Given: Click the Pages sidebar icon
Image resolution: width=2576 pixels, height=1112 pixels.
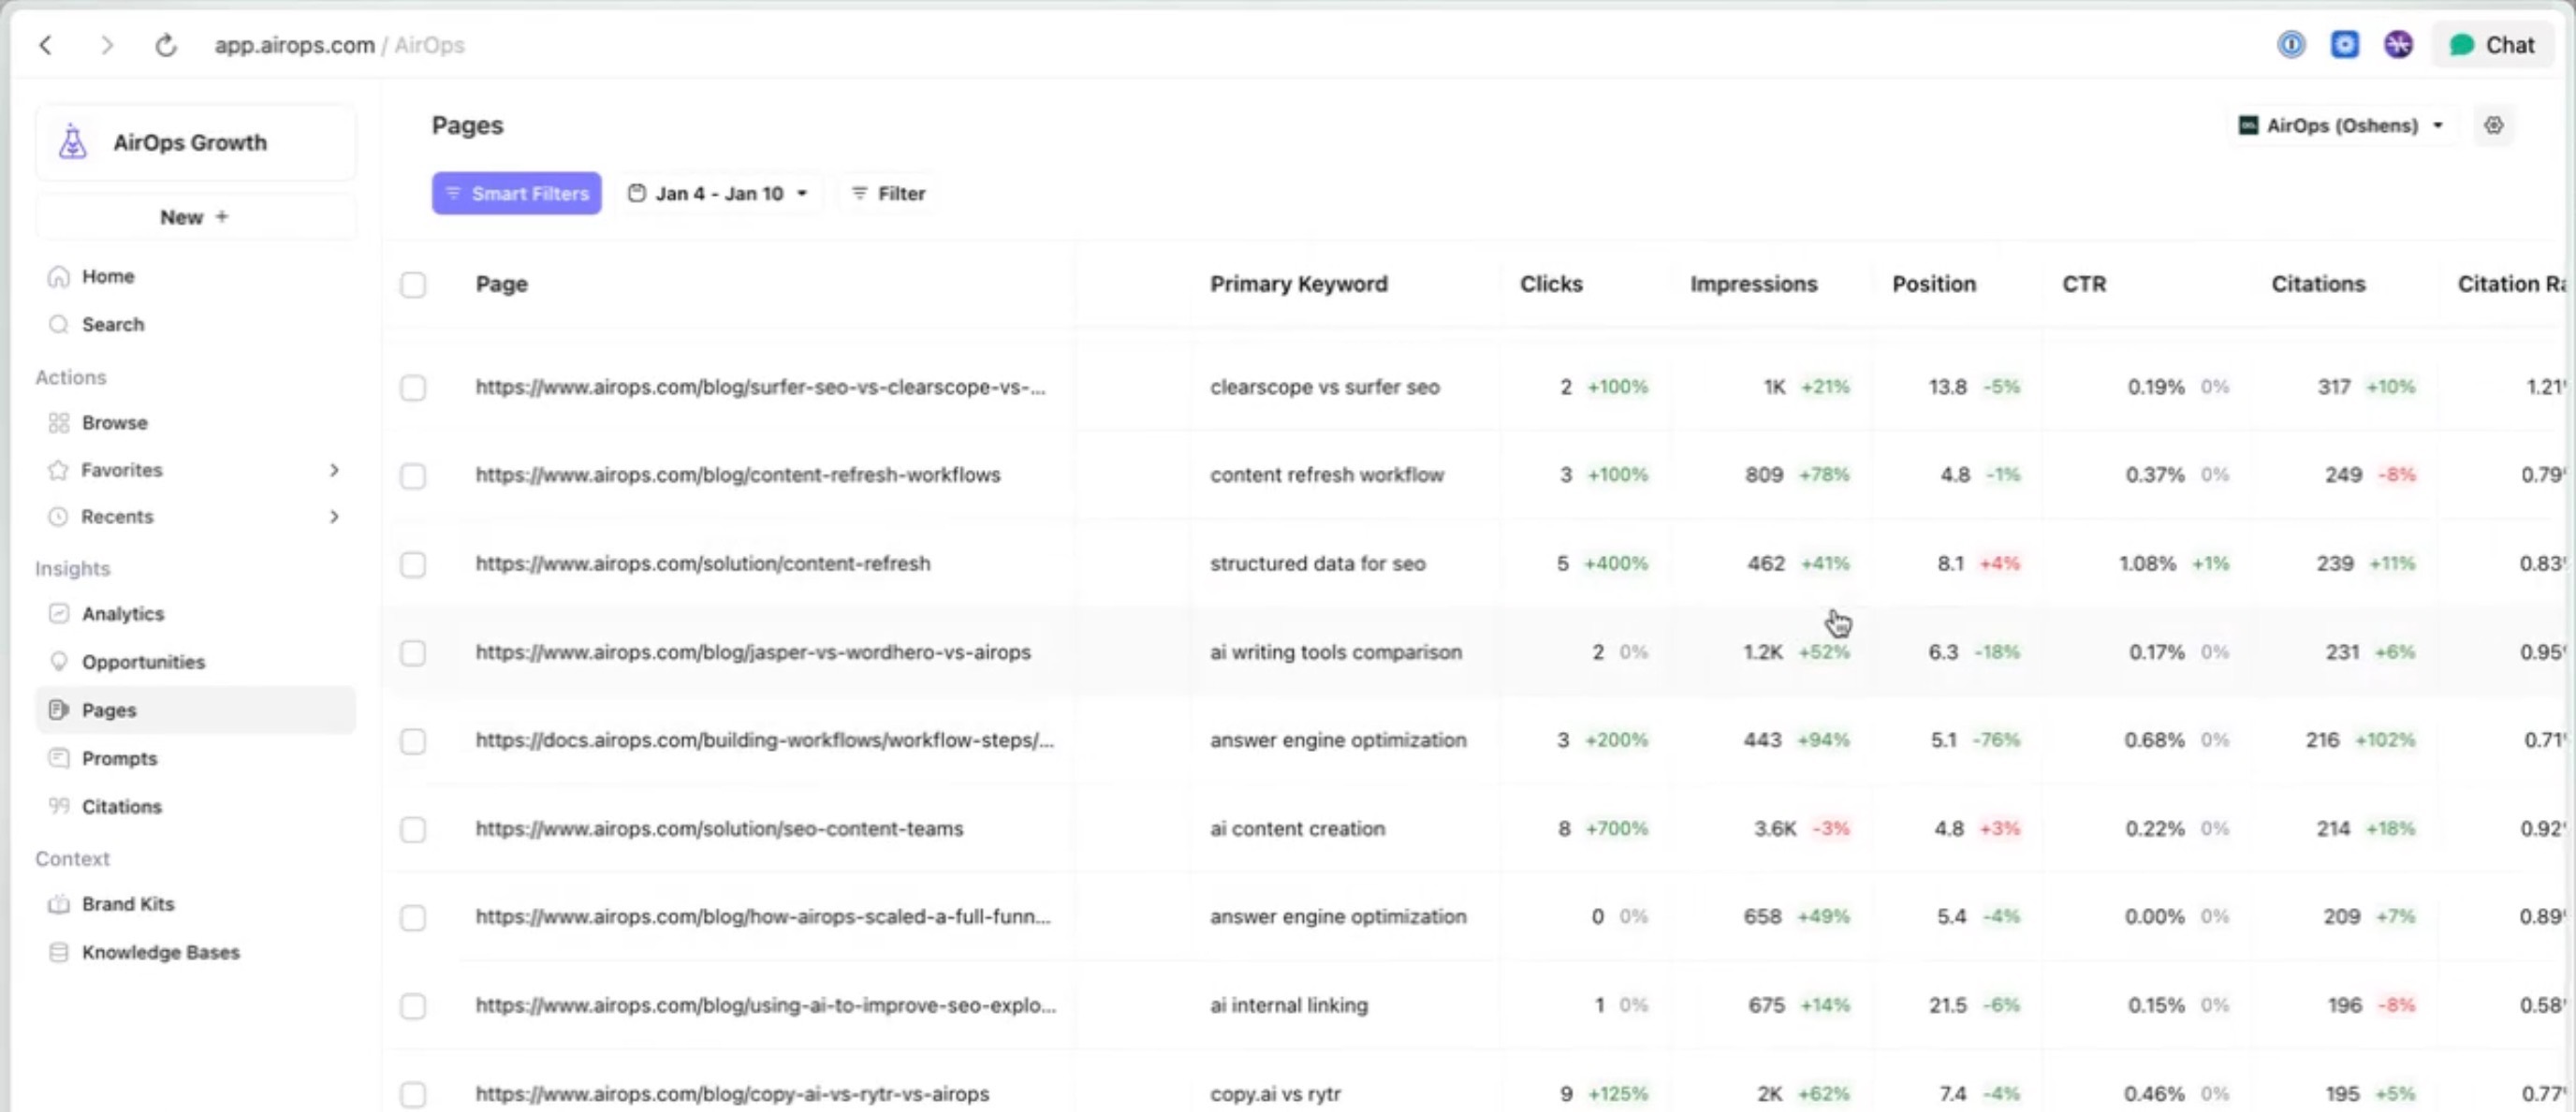Looking at the screenshot, I should pyautogui.click(x=59, y=709).
